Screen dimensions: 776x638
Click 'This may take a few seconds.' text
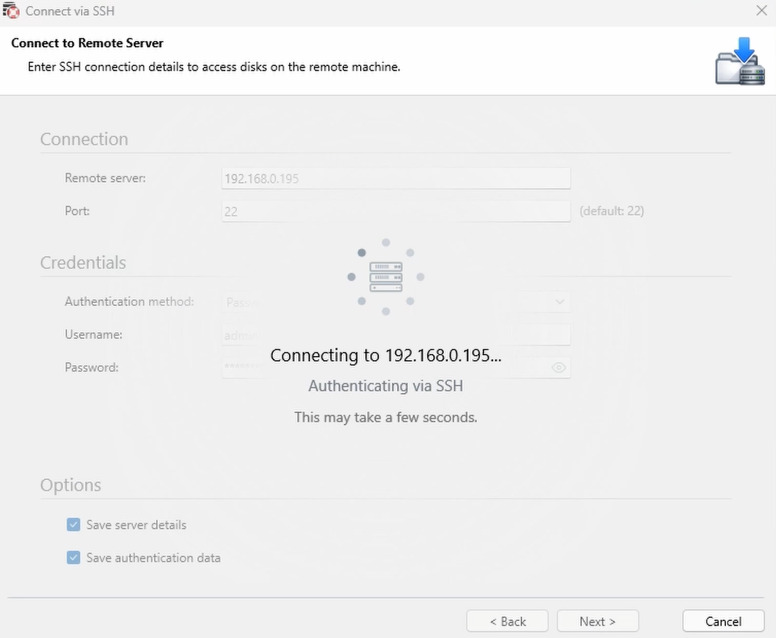coord(386,417)
